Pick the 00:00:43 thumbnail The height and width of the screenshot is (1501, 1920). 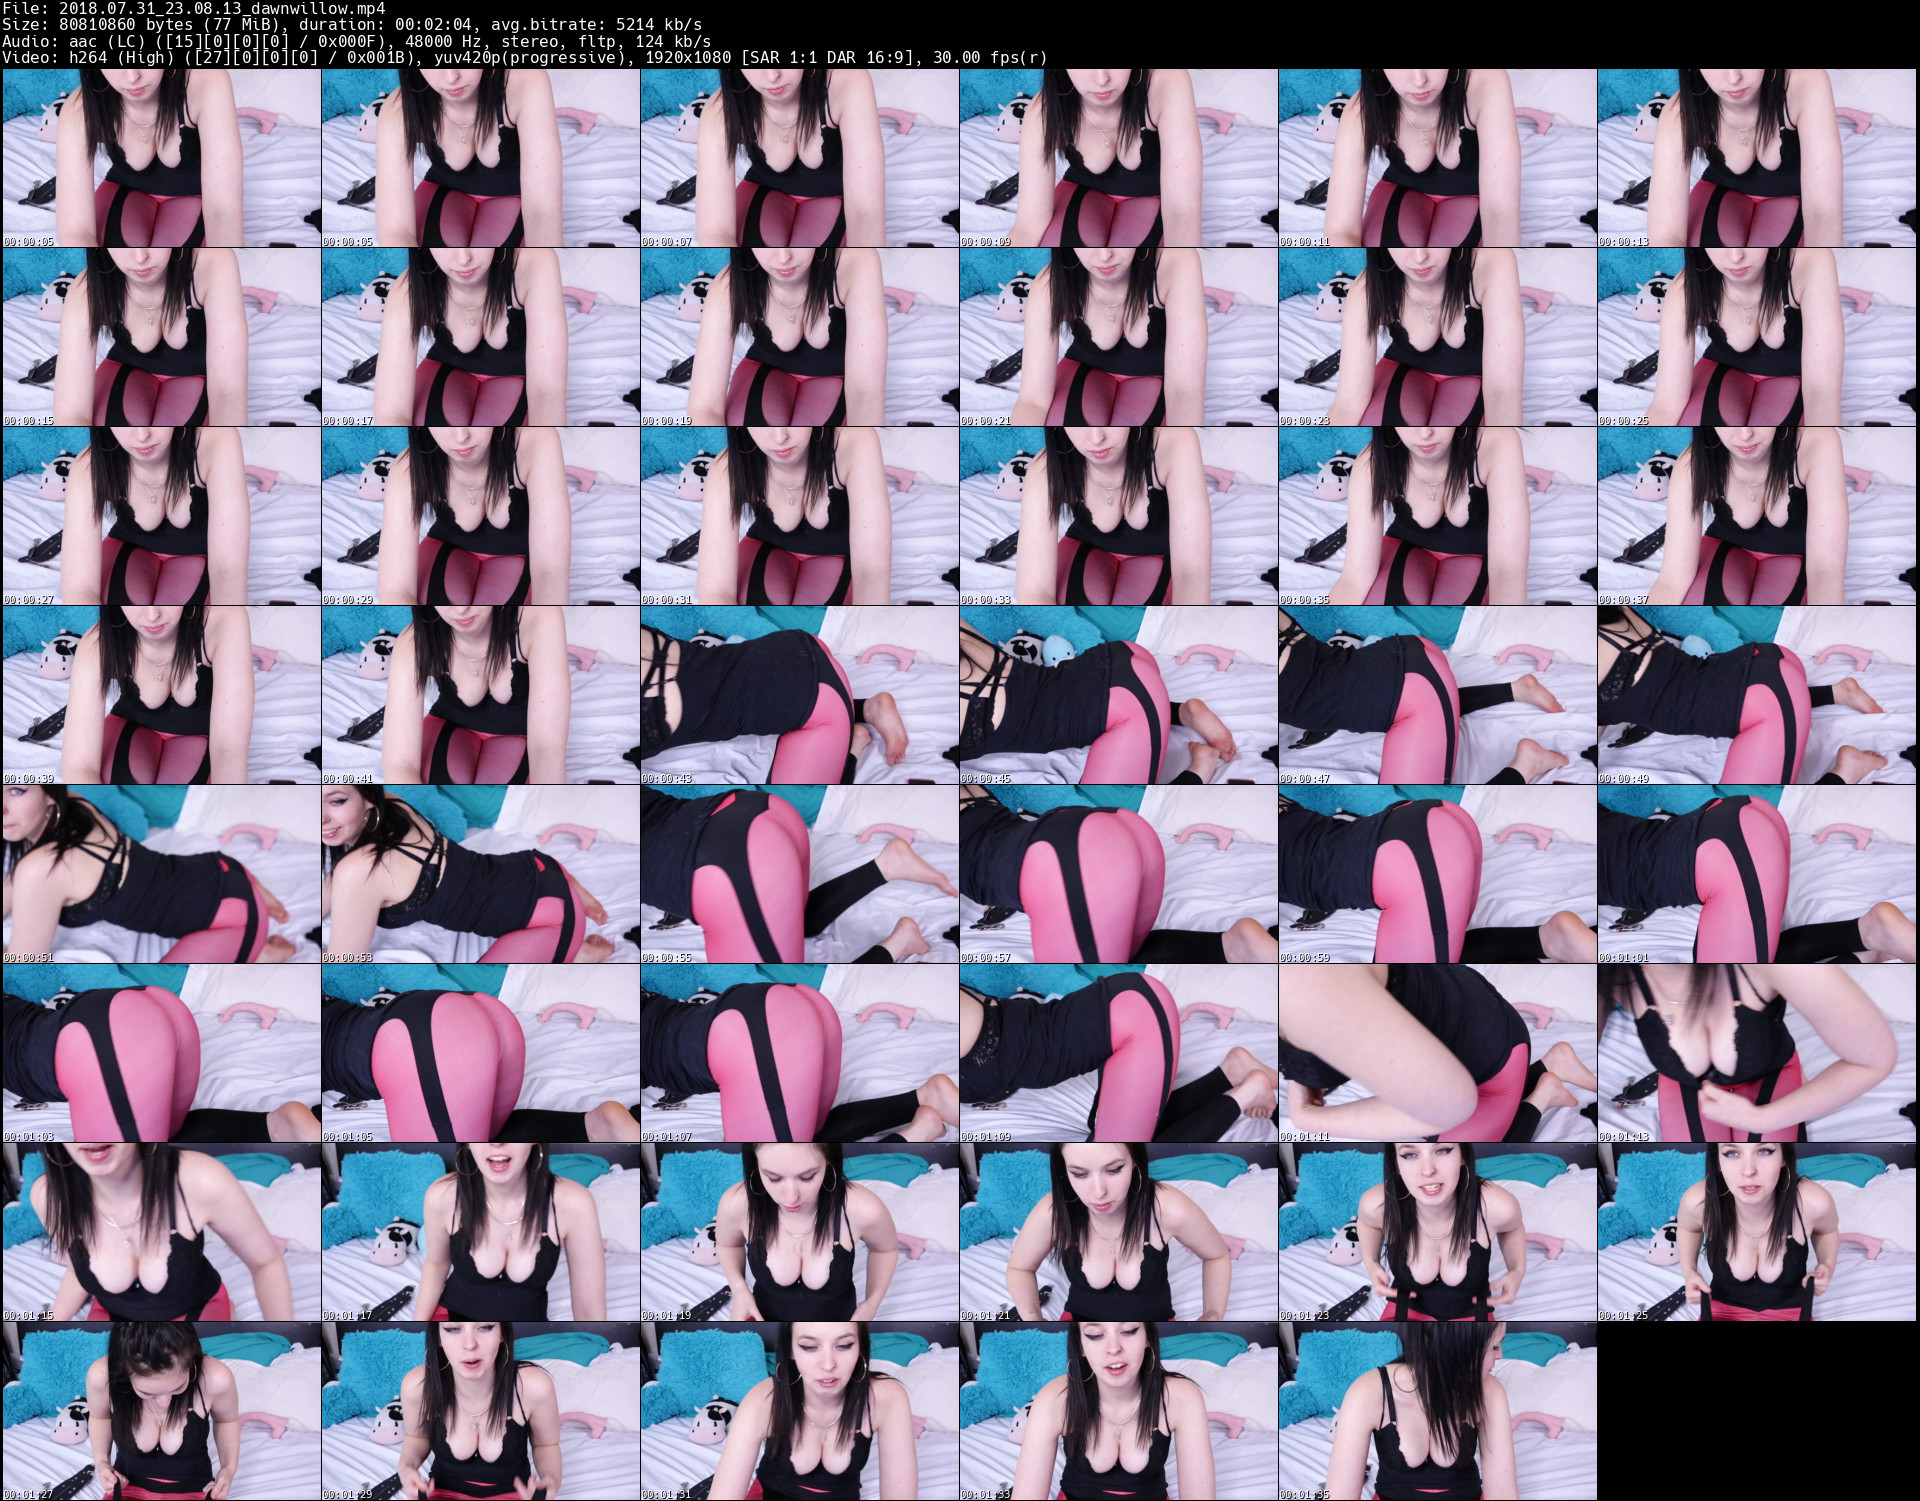[799, 695]
